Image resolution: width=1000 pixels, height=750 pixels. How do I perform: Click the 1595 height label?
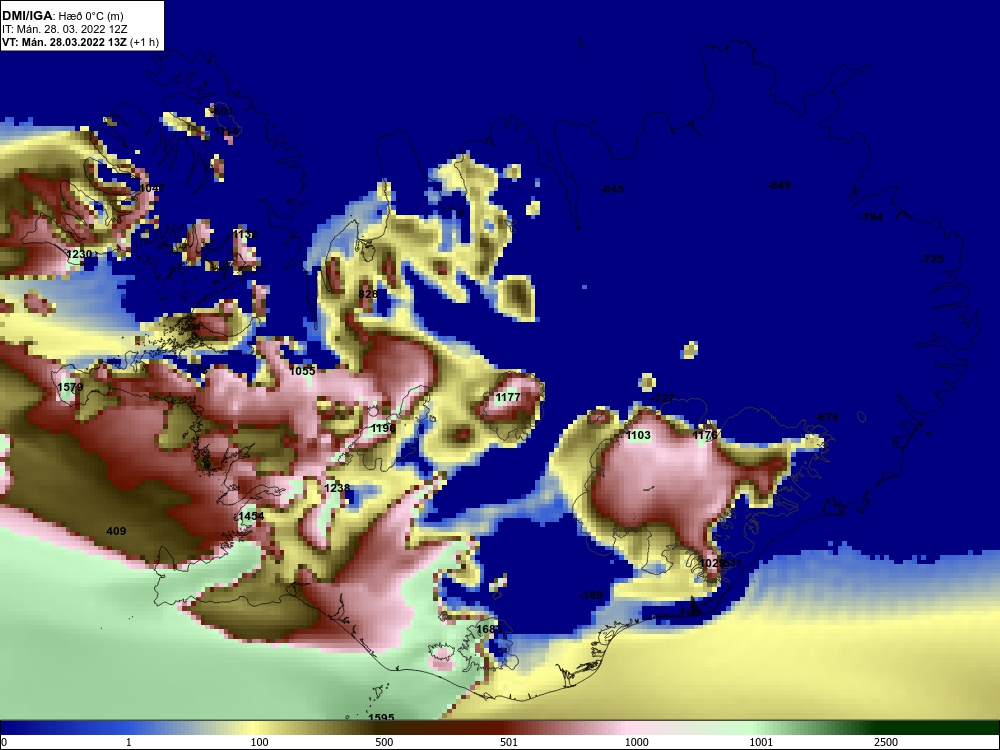coord(381,717)
